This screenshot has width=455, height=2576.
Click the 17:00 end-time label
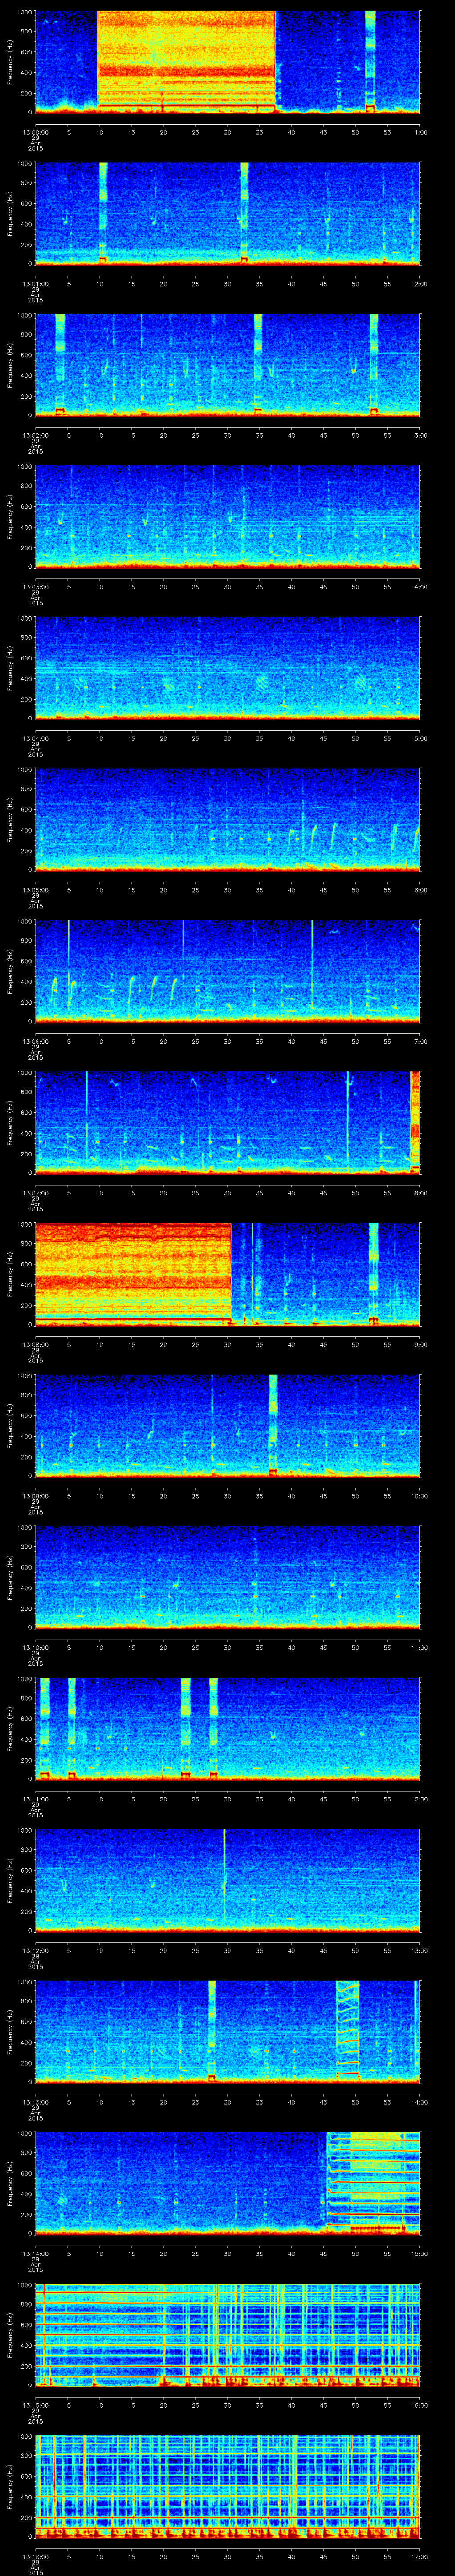click(419, 2556)
